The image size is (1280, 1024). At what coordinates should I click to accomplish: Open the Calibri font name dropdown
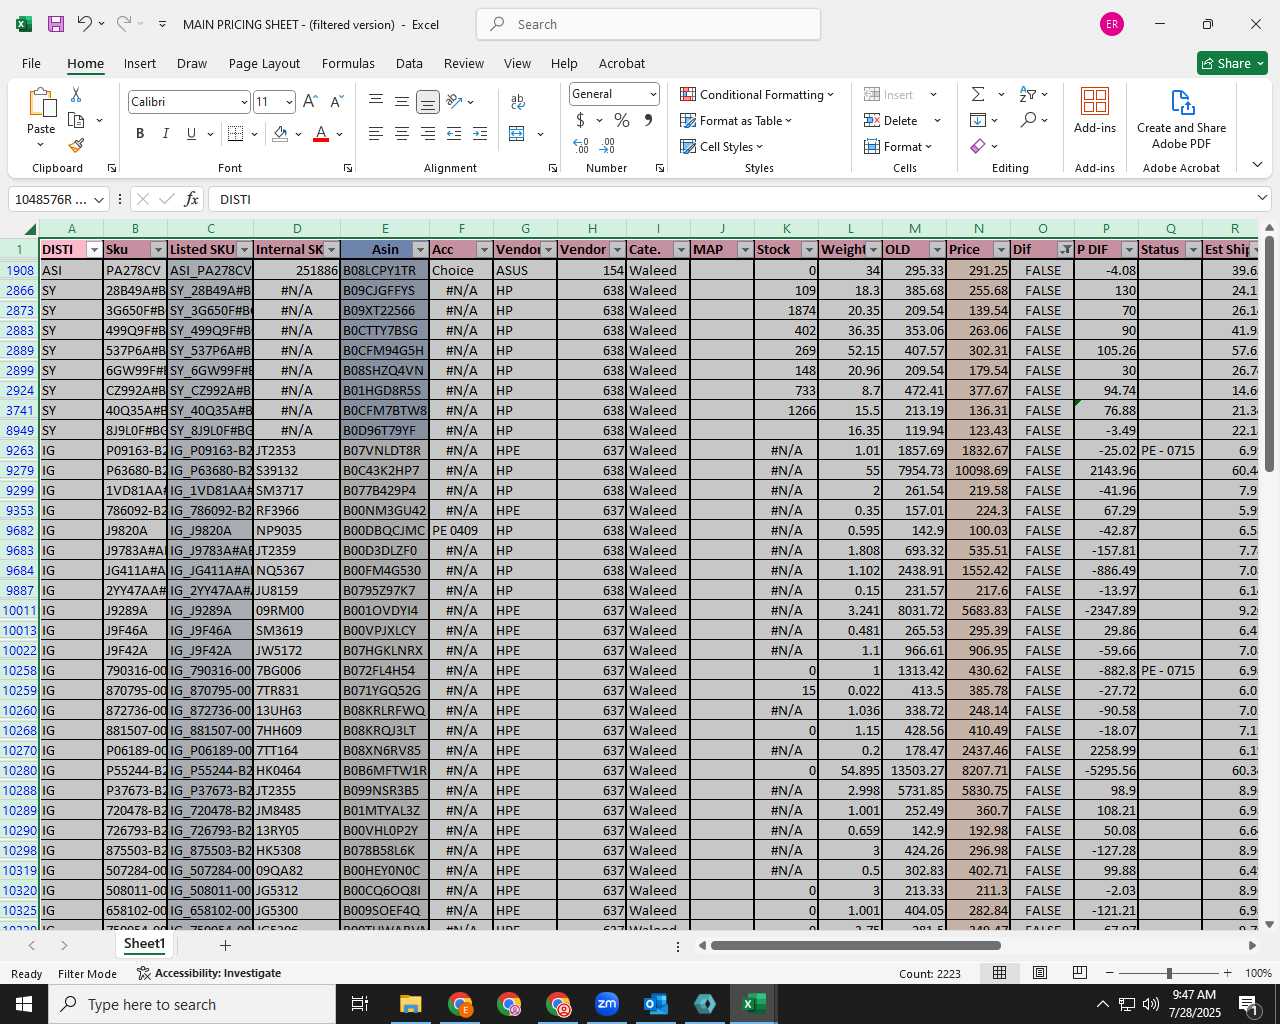click(243, 102)
